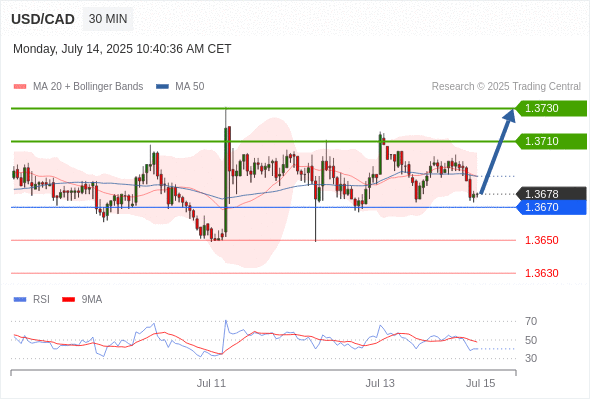
Task: Click the blue 1.3670 pivot label
Action: [x=551, y=207]
